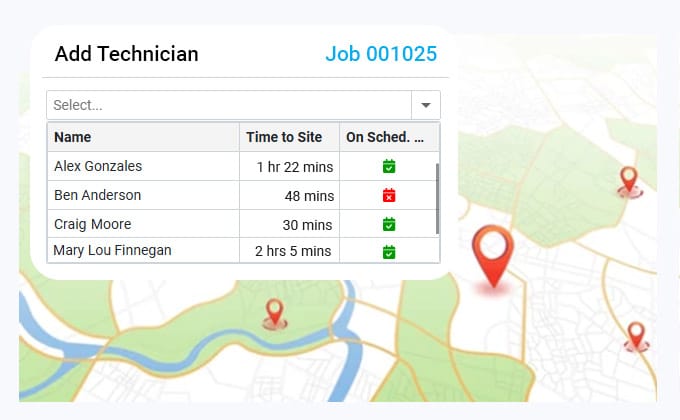The height and width of the screenshot is (420, 680).
Task: Click the small map pin by the river
Action: pyautogui.click(x=275, y=313)
